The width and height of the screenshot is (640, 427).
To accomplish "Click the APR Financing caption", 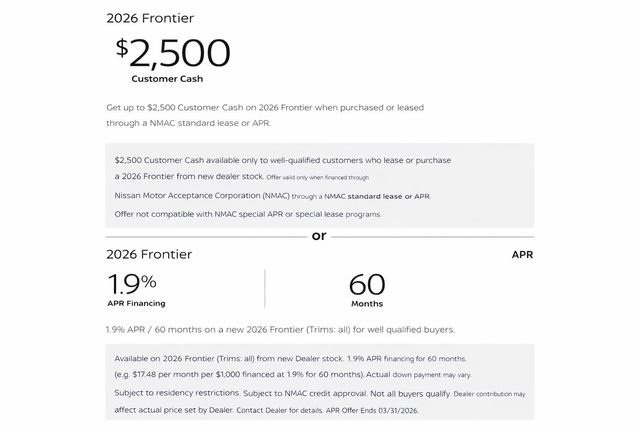I will pyautogui.click(x=136, y=303).
